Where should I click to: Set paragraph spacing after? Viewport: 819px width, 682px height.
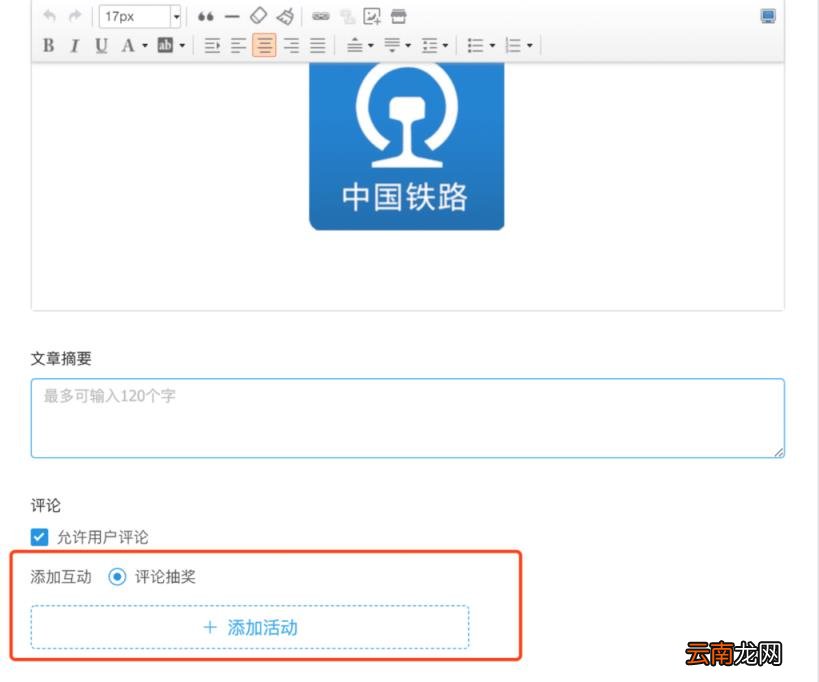tap(392, 45)
